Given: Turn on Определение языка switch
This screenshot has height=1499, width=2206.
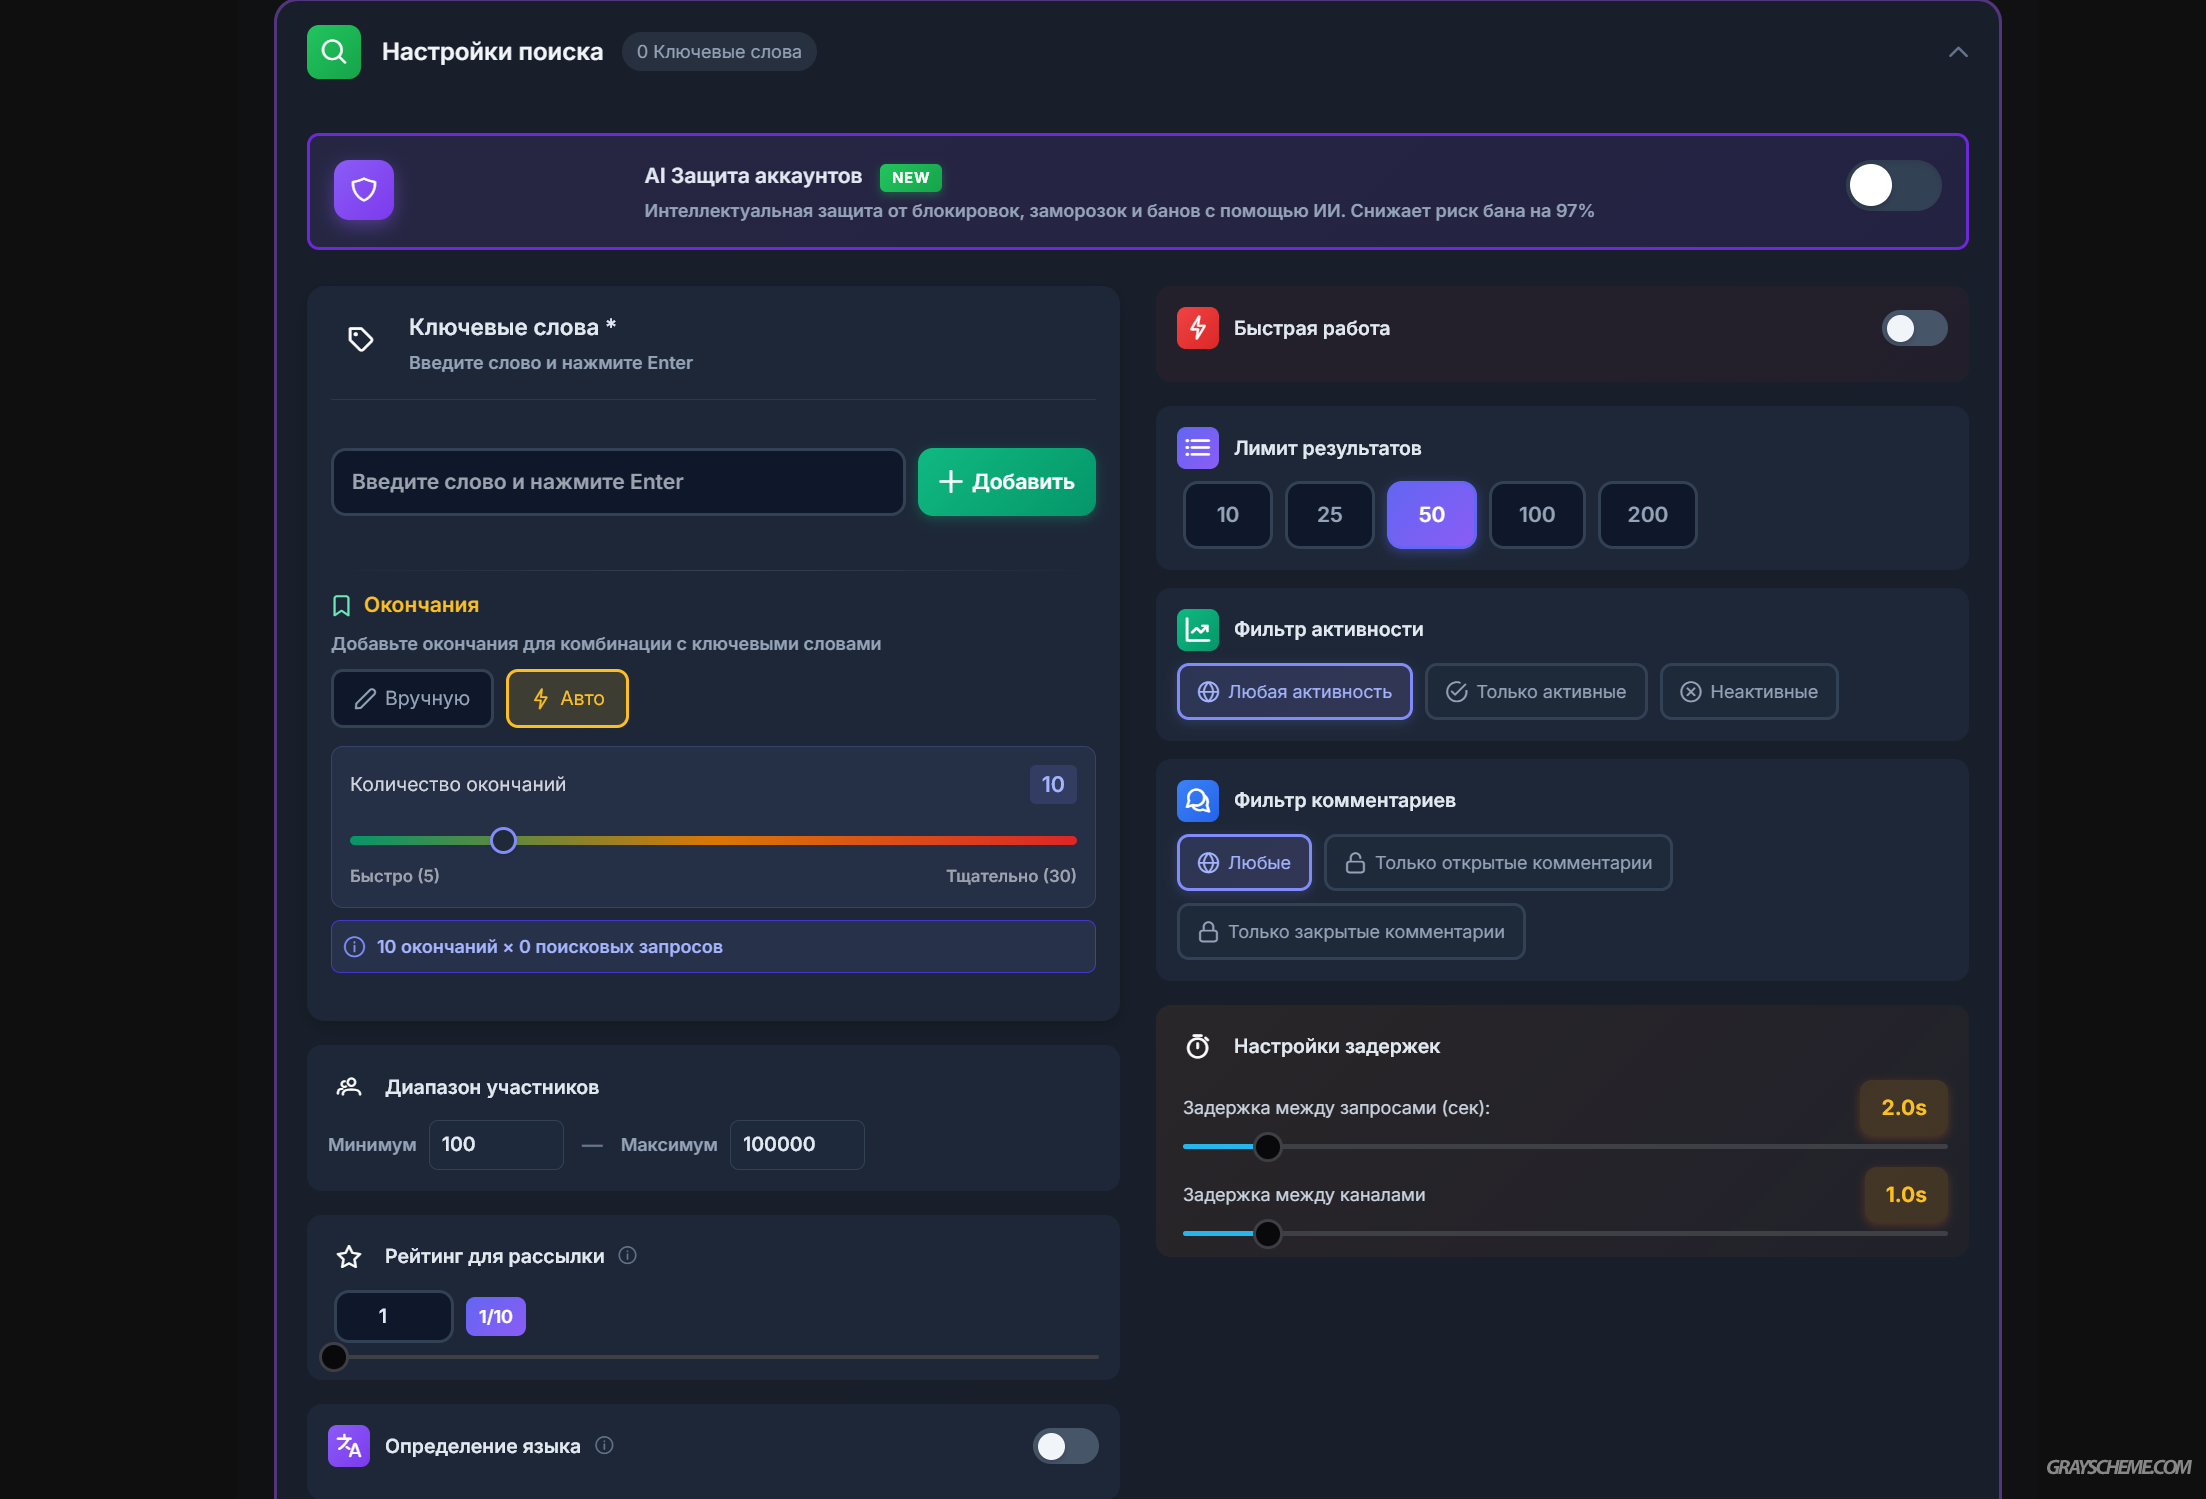Looking at the screenshot, I should [1065, 1446].
